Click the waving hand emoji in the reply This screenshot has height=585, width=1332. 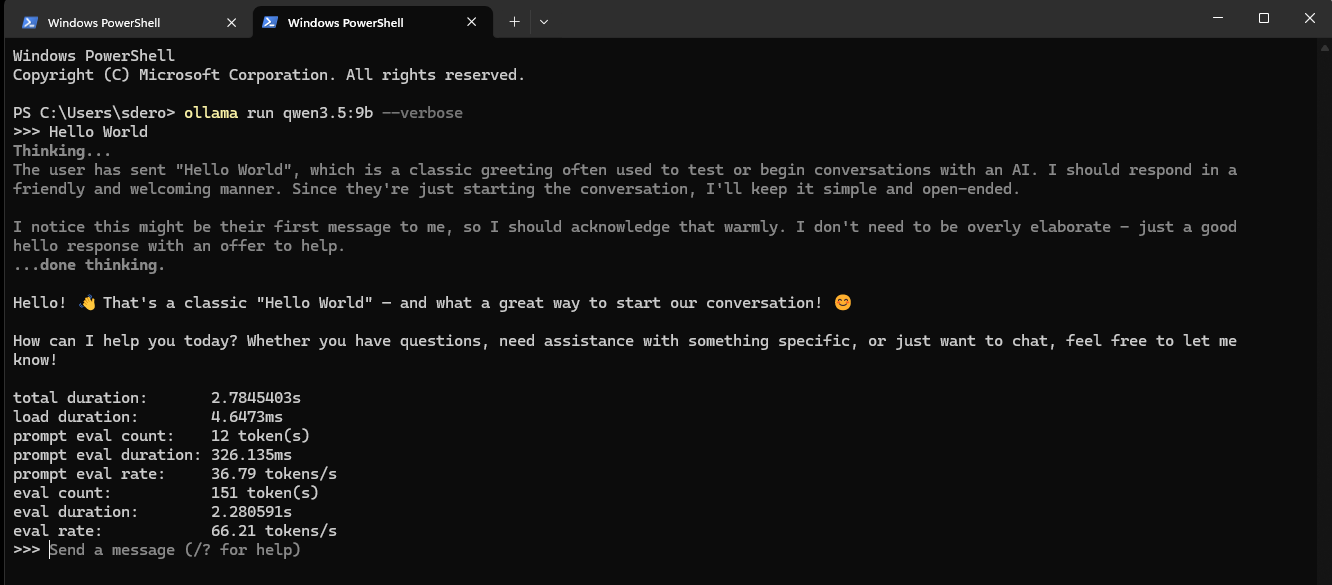[88, 303]
